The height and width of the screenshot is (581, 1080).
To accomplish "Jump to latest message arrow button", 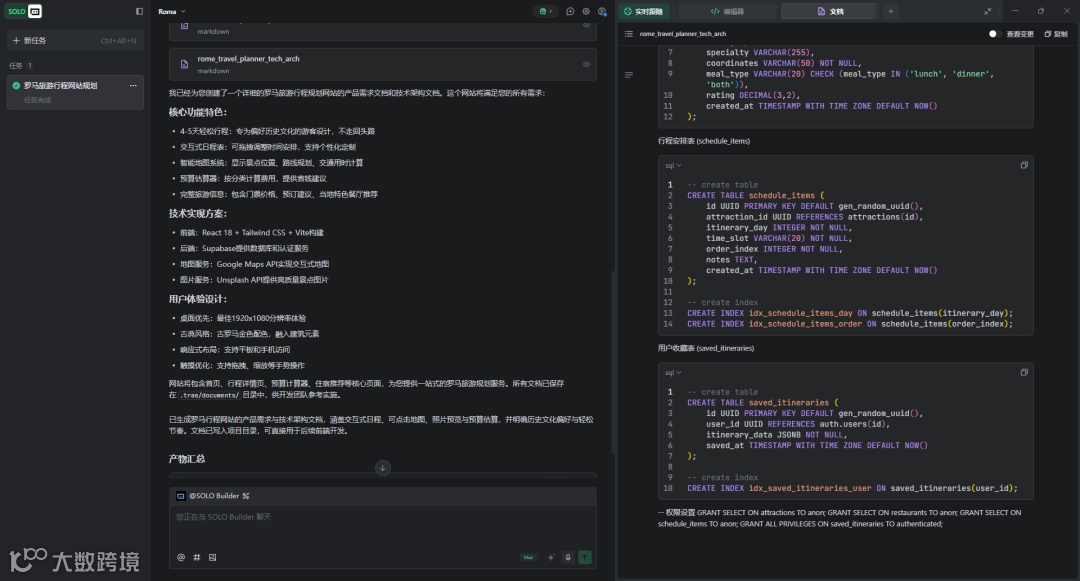I will [x=383, y=468].
